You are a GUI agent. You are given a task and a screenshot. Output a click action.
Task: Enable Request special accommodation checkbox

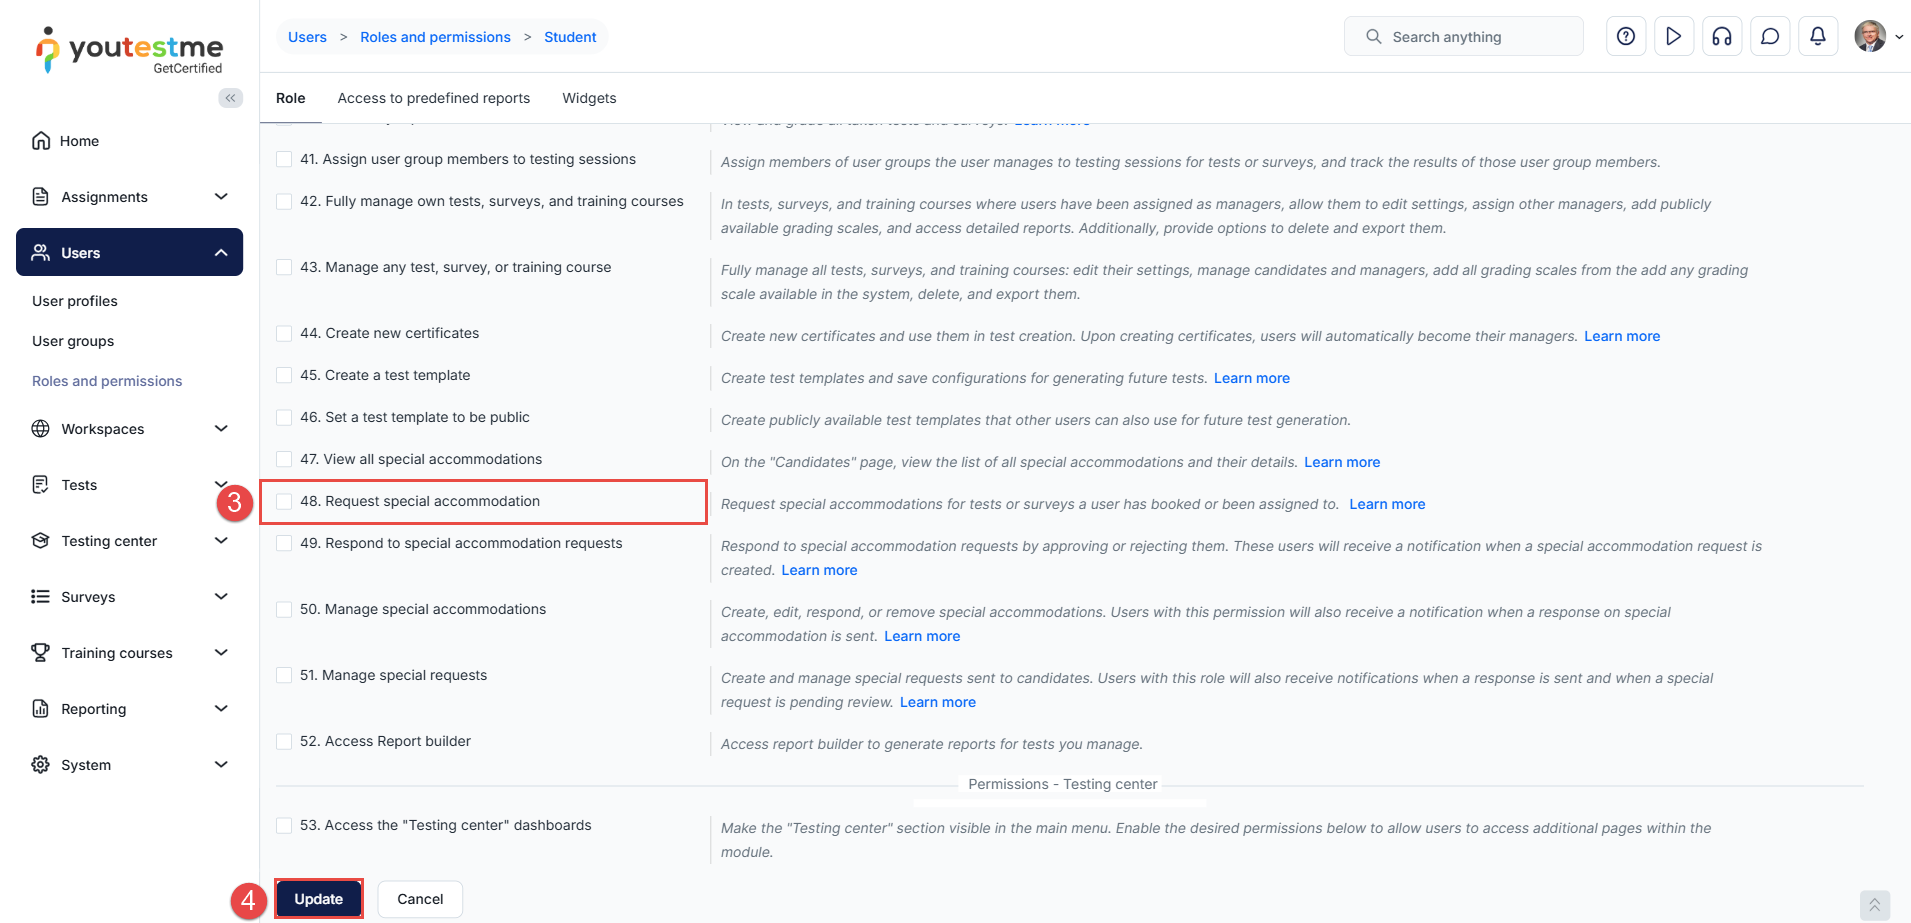pyautogui.click(x=284, y=502)
